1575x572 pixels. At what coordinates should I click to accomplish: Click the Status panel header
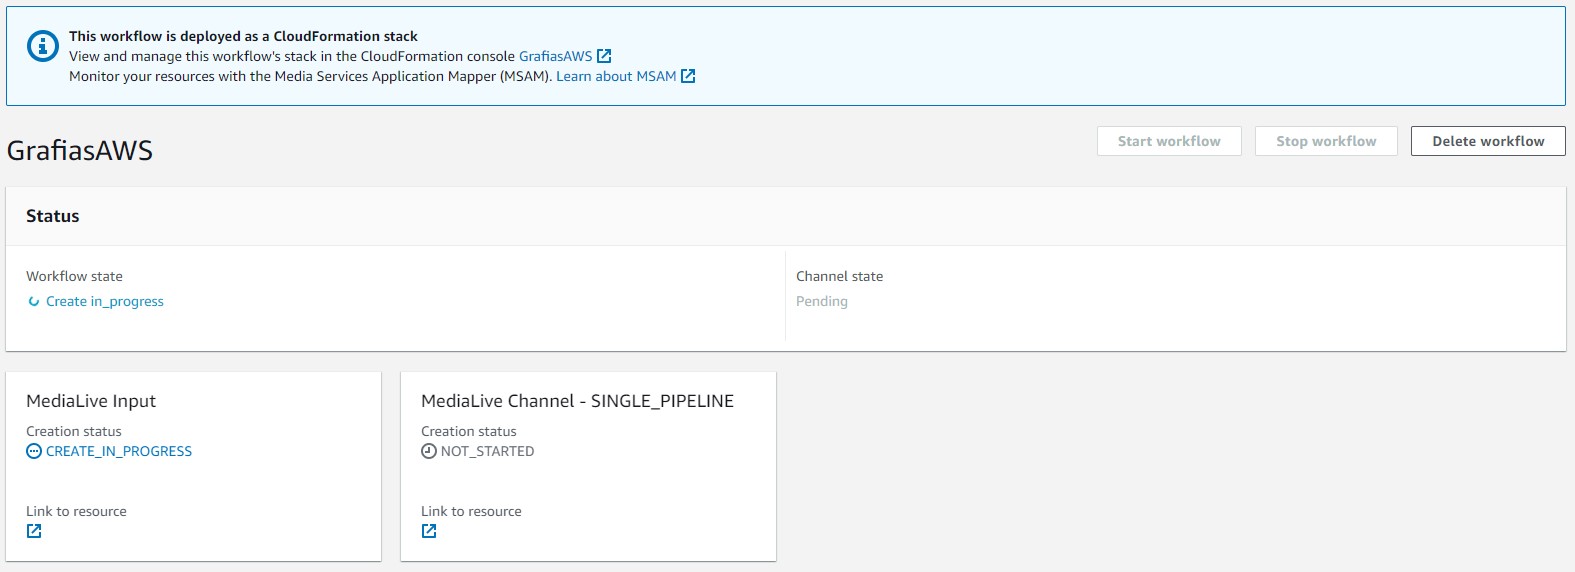[x=786, y=216]
